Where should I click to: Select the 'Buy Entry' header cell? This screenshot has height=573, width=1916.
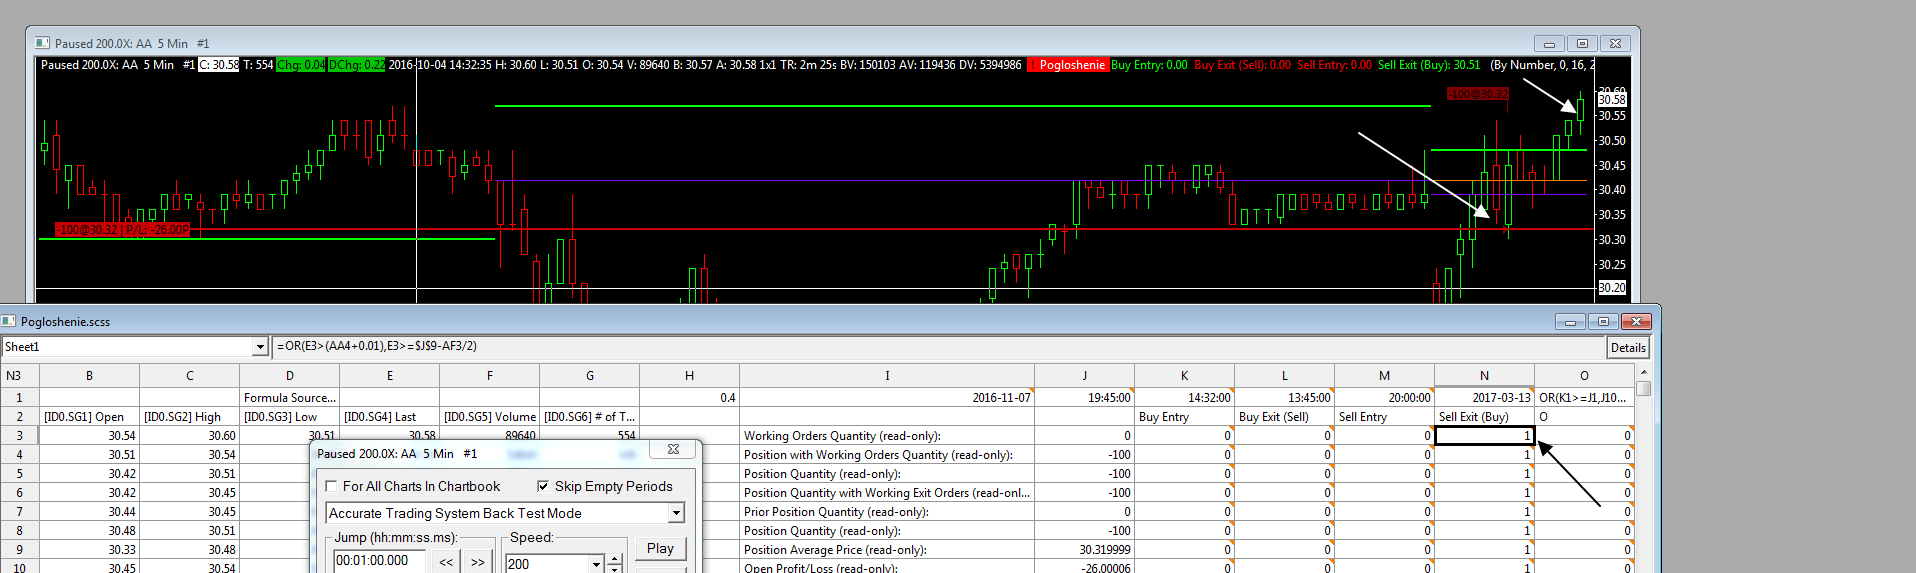1184,417
